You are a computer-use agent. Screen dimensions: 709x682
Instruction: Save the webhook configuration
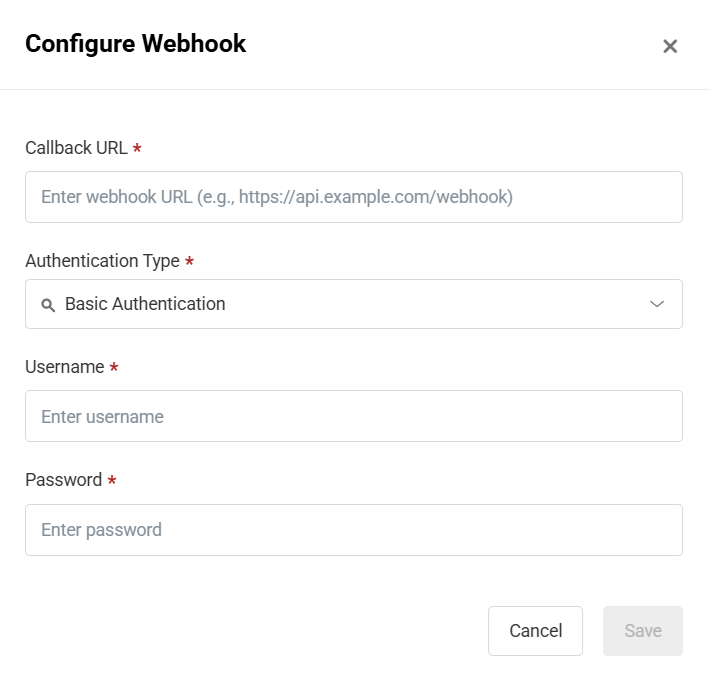coord(642,631)
